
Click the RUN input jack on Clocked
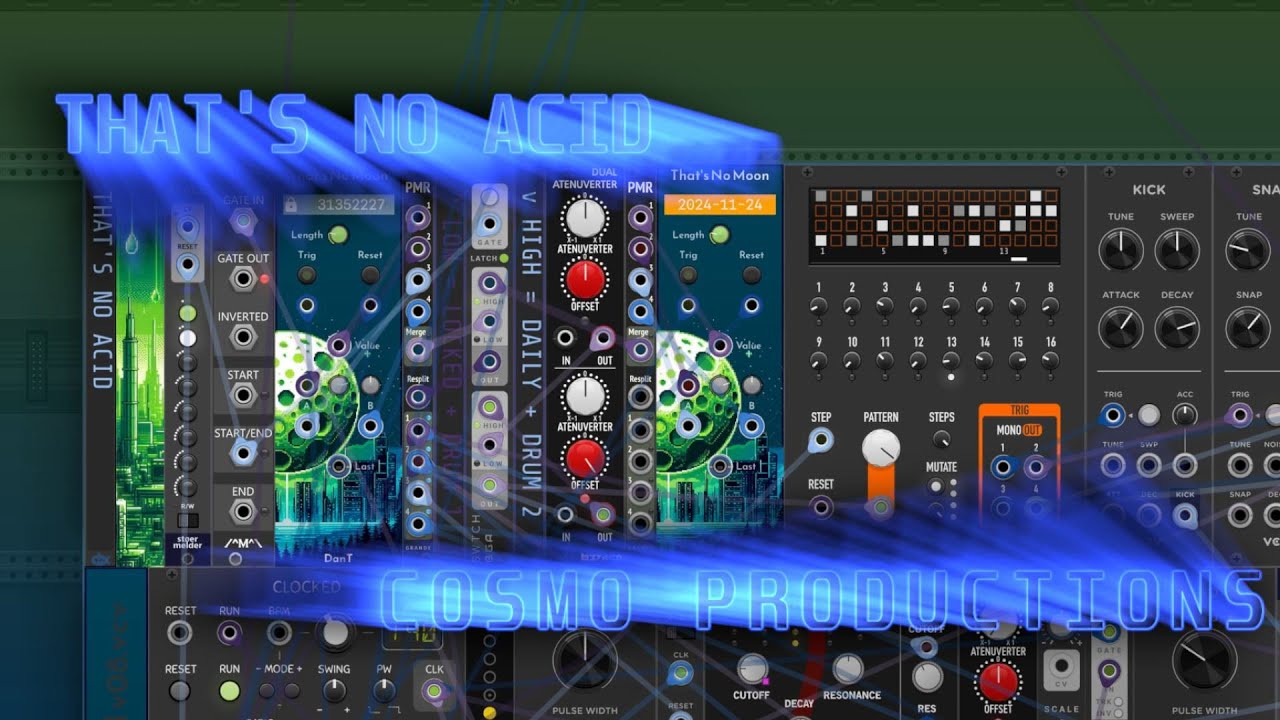coord(230,632)
